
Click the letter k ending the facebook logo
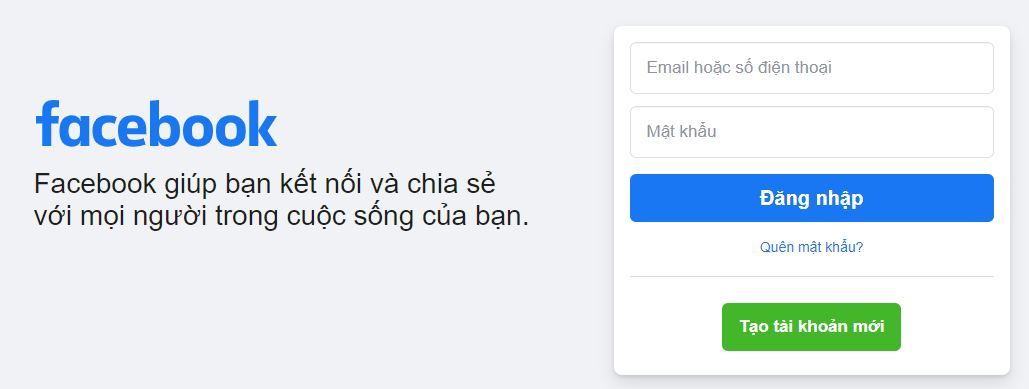click(262, 123)
